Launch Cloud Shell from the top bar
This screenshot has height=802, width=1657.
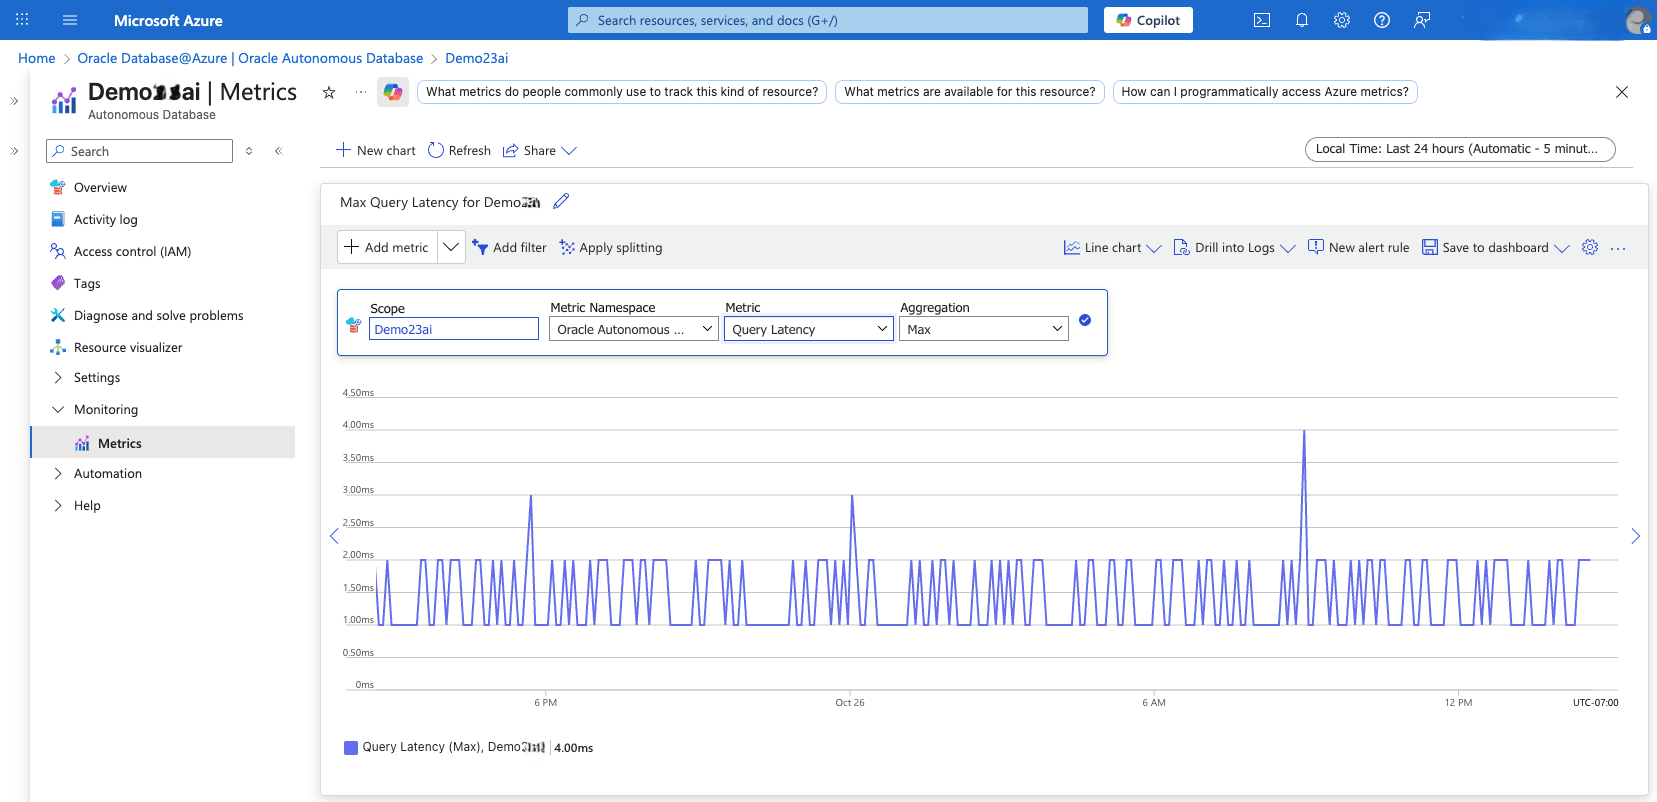(x=1262, y=20)
